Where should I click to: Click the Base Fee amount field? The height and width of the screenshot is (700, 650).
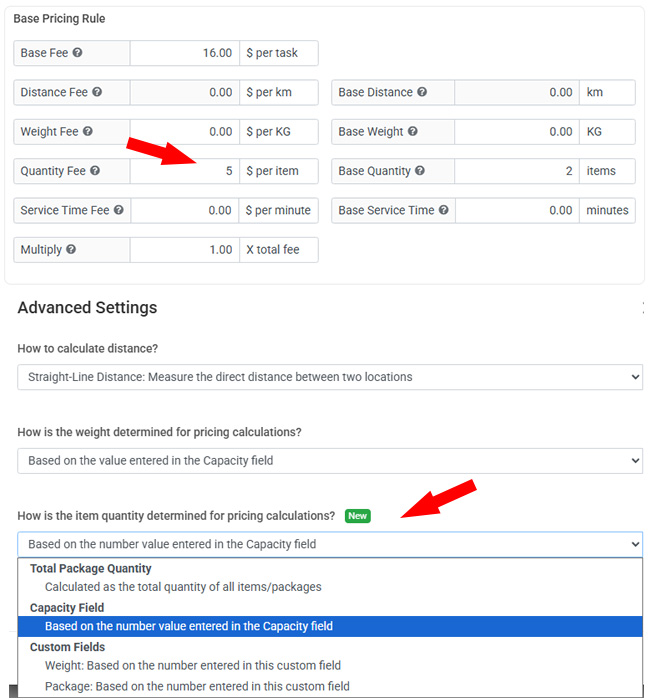tap(184, 53)
